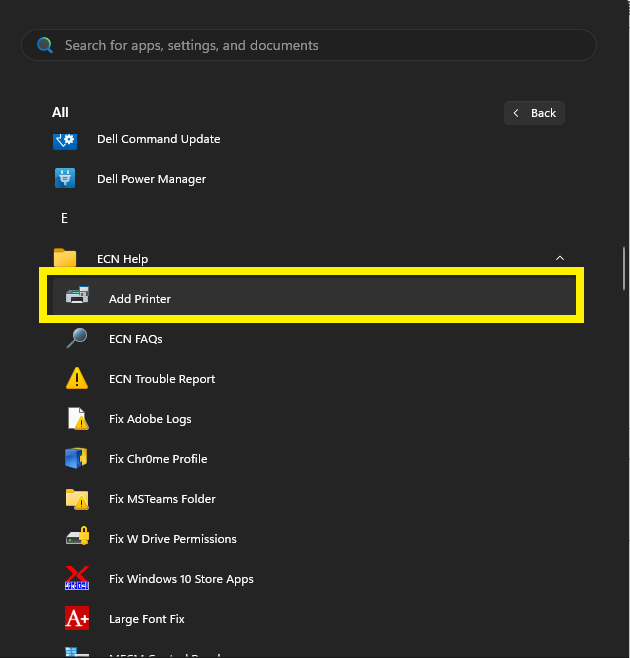This screenshot has height=658, width=630.
Task: Click the ECN Trouble Report warning icon
Action: [77, 378]
